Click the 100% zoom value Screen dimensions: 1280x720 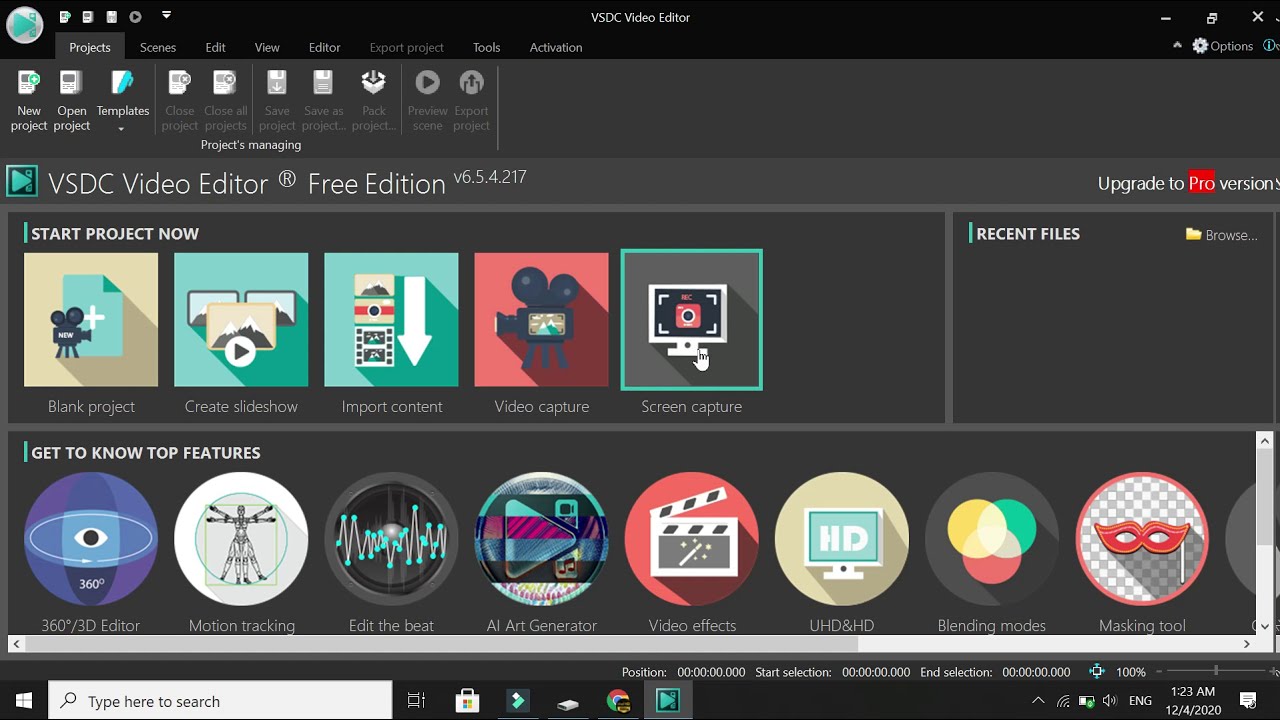(x=1131, y=673)
